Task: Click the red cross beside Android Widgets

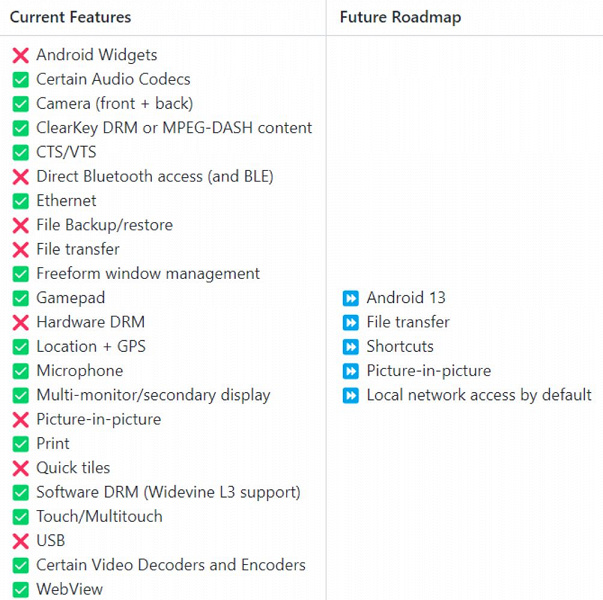Action: point(20,56)
